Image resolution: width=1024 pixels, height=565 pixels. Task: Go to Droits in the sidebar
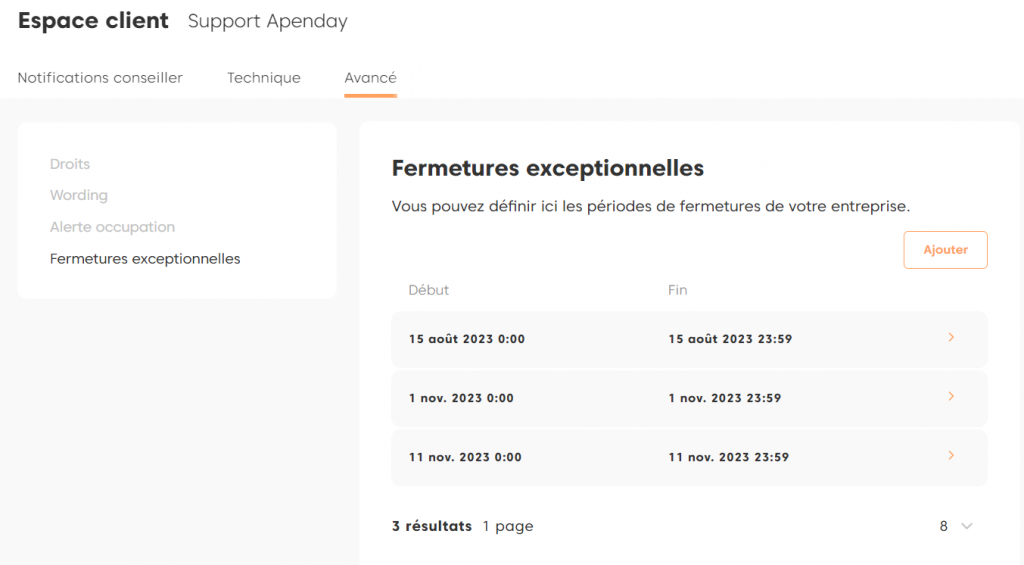coord(70,164)
